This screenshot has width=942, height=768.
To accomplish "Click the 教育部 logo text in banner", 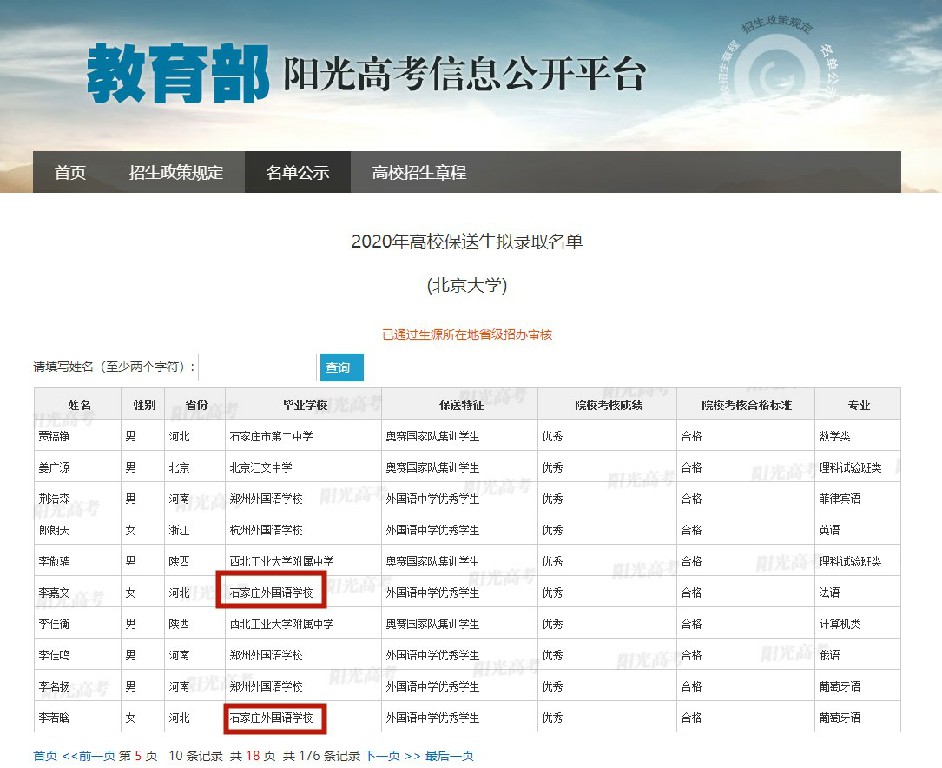I will click(x=178, y=73).
